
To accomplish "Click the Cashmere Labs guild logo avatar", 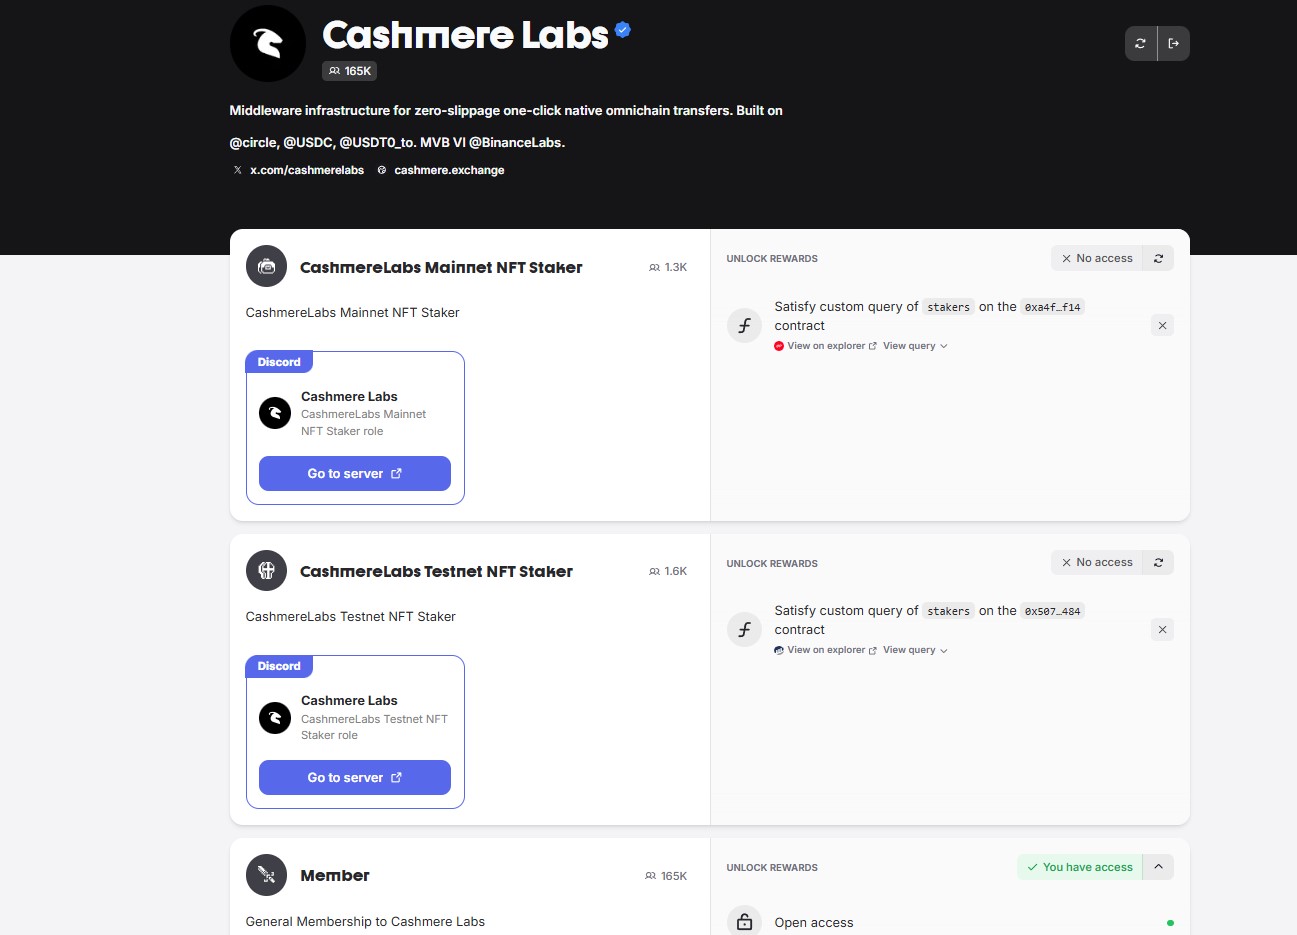I will tap(268, 44).
